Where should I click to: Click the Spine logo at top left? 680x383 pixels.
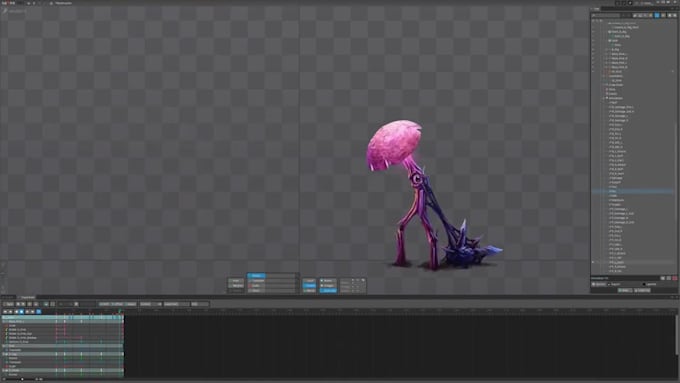click(x=8, y=3)
